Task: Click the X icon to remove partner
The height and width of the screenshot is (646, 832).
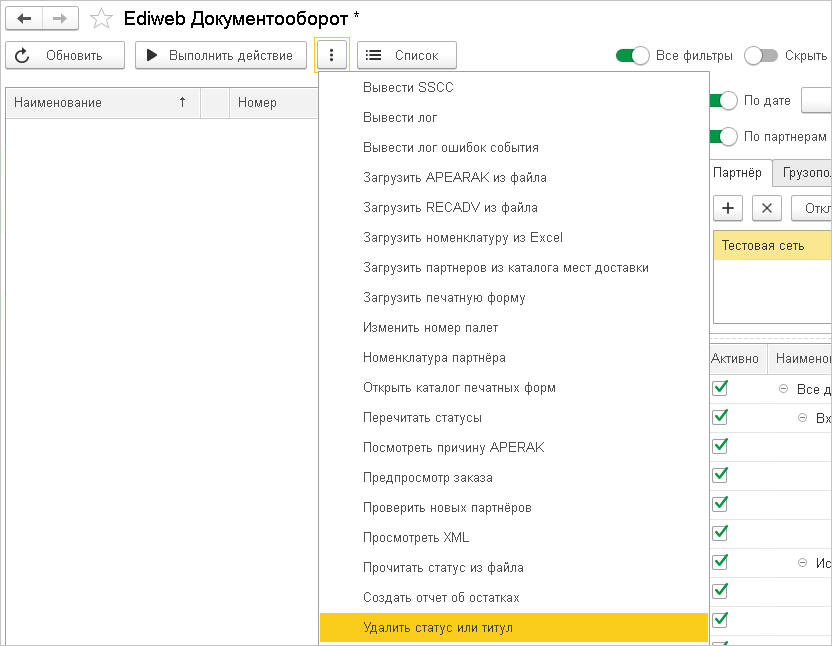Action: coord(766,208)
